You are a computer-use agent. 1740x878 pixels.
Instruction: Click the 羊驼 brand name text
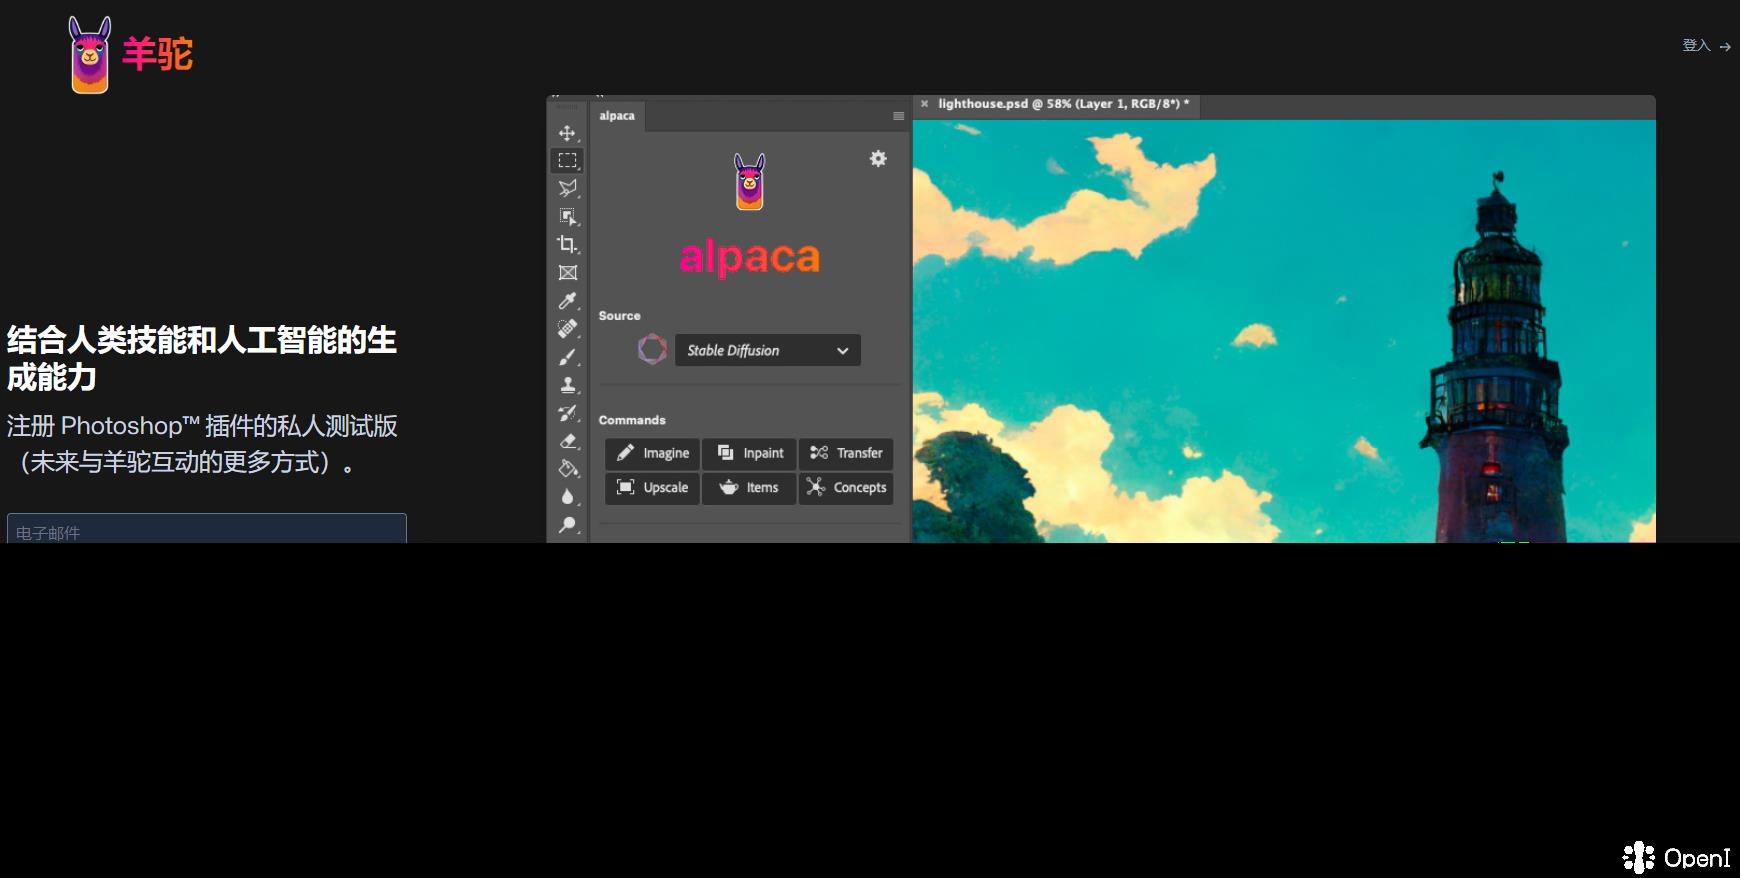point(157,54)
